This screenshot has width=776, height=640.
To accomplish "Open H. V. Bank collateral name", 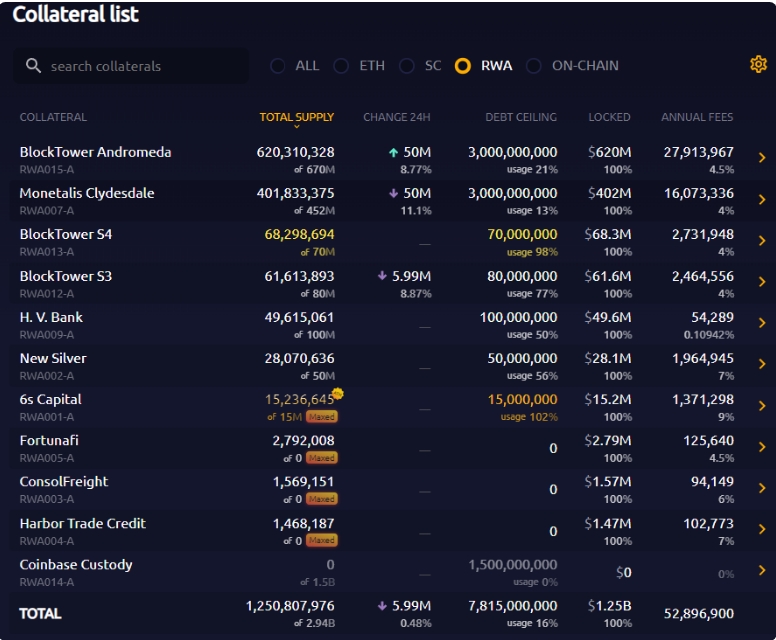I will coord(51,317).
